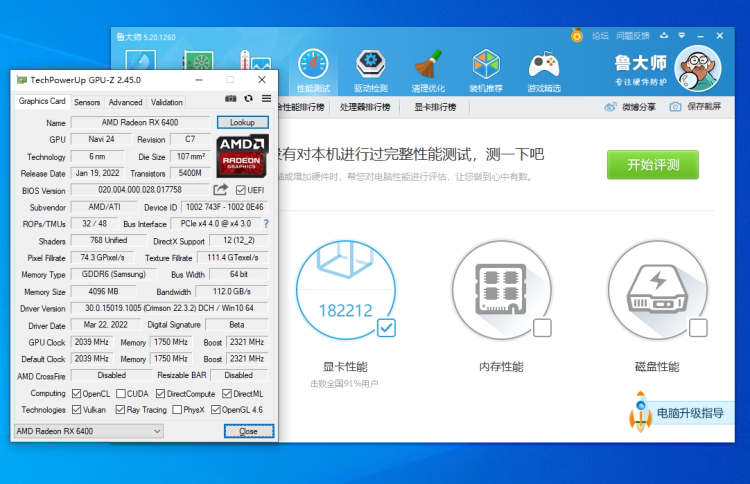Viewport: 750px width, 484px height.
Task: Toggle the Ray Tracing checkbox
Action: point(121,410)
